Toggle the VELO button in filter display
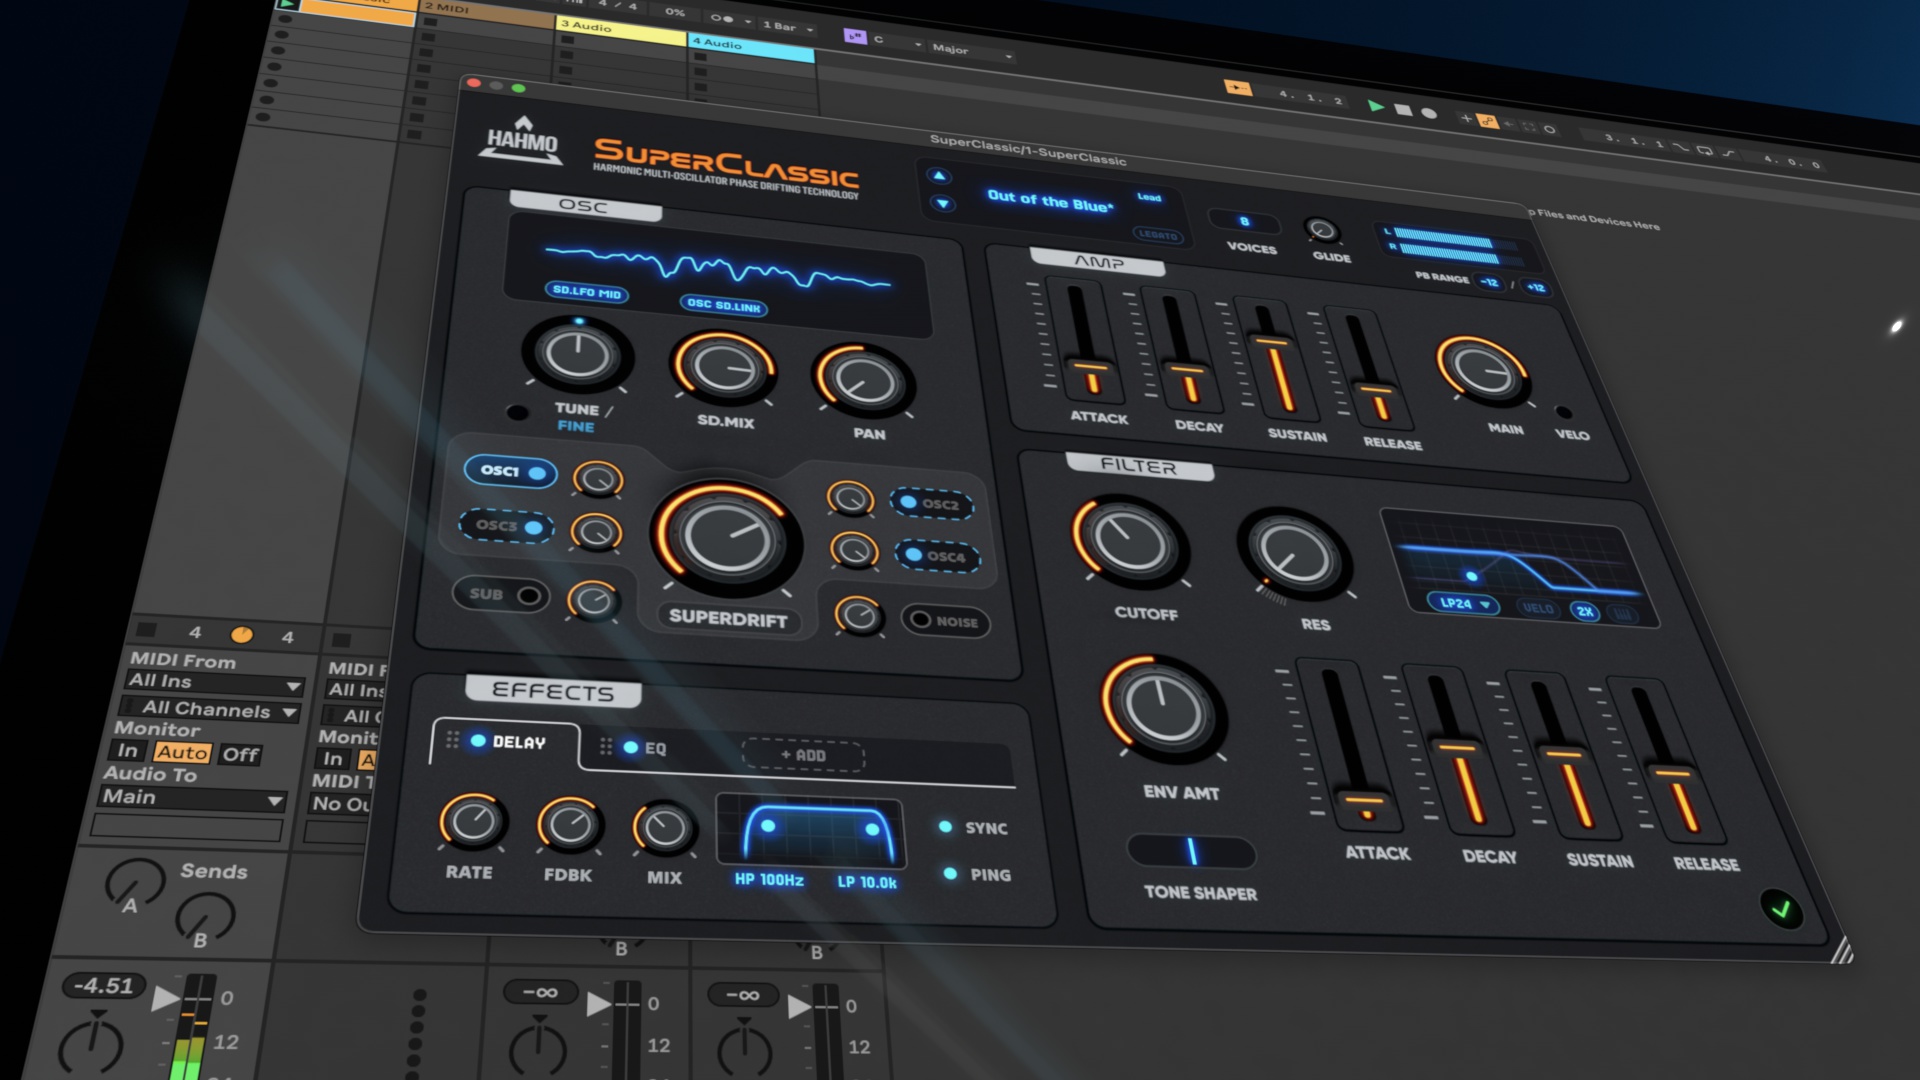 coord(1538,608)
